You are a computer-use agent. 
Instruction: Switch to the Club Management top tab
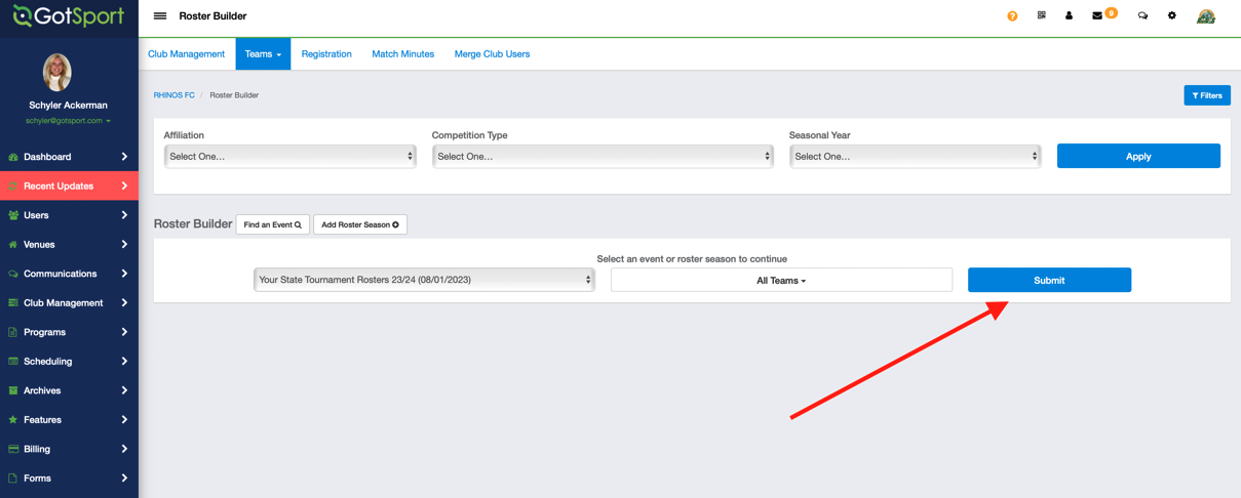187,54
